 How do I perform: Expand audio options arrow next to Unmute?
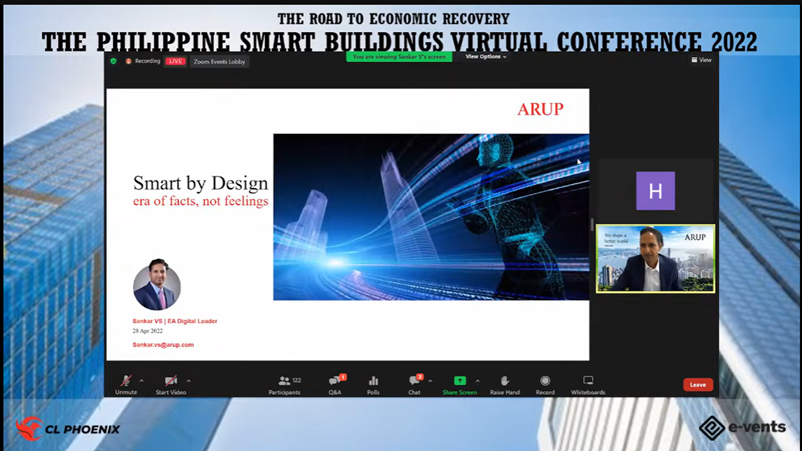tap(142, 381)
